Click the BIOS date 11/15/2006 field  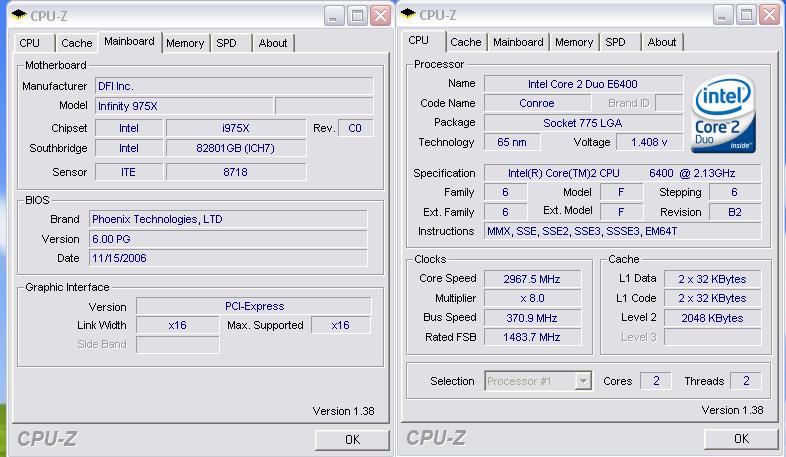[x=228, y=259]
